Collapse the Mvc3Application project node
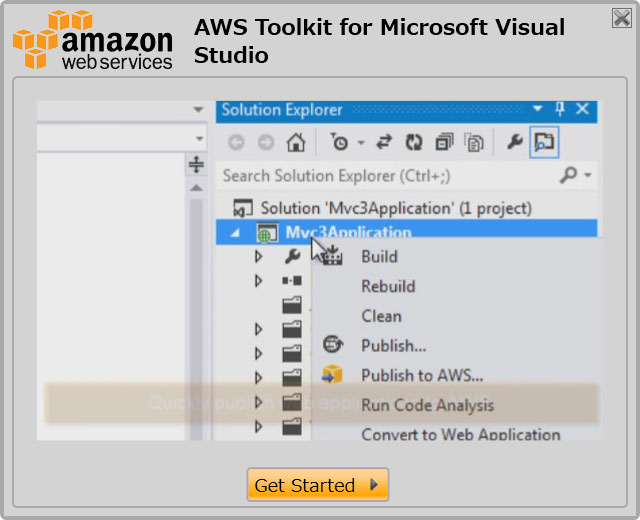 click(235, 233)
